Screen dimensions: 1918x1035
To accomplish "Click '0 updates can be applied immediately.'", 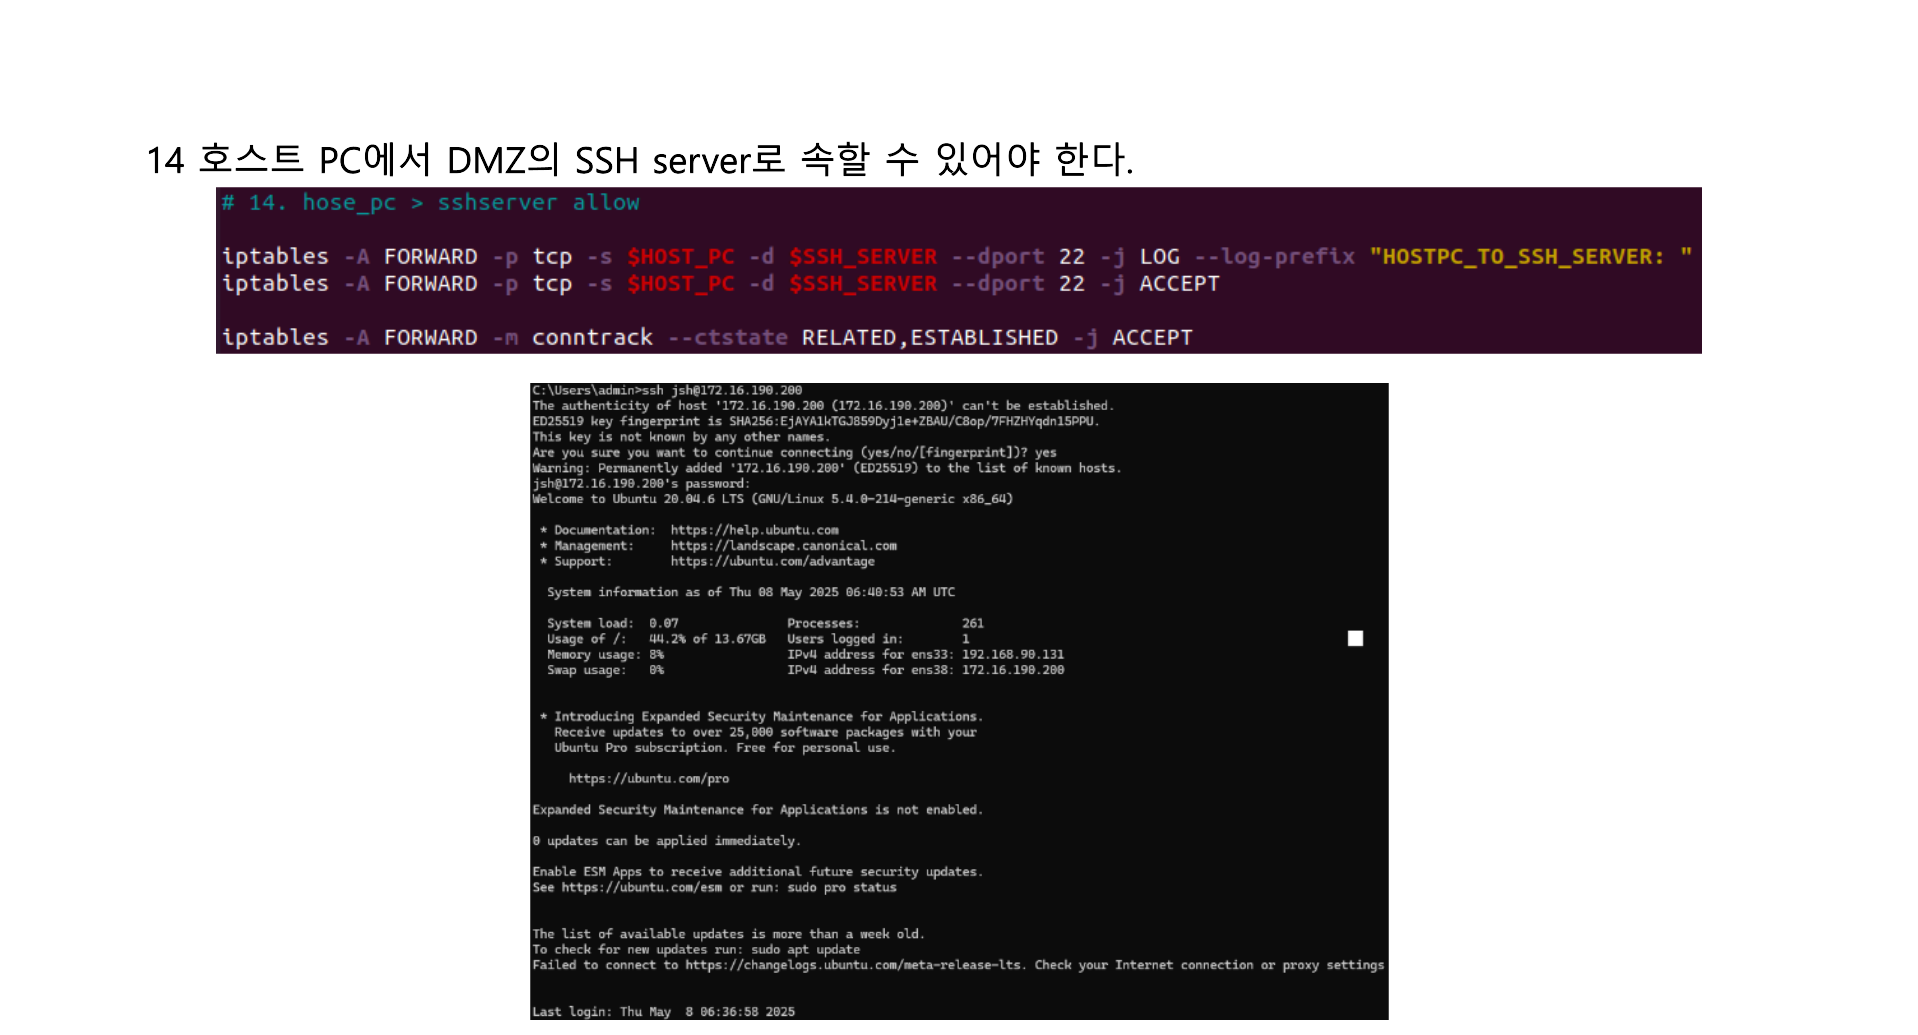I will pyautogui.click(x=666, y=841).
